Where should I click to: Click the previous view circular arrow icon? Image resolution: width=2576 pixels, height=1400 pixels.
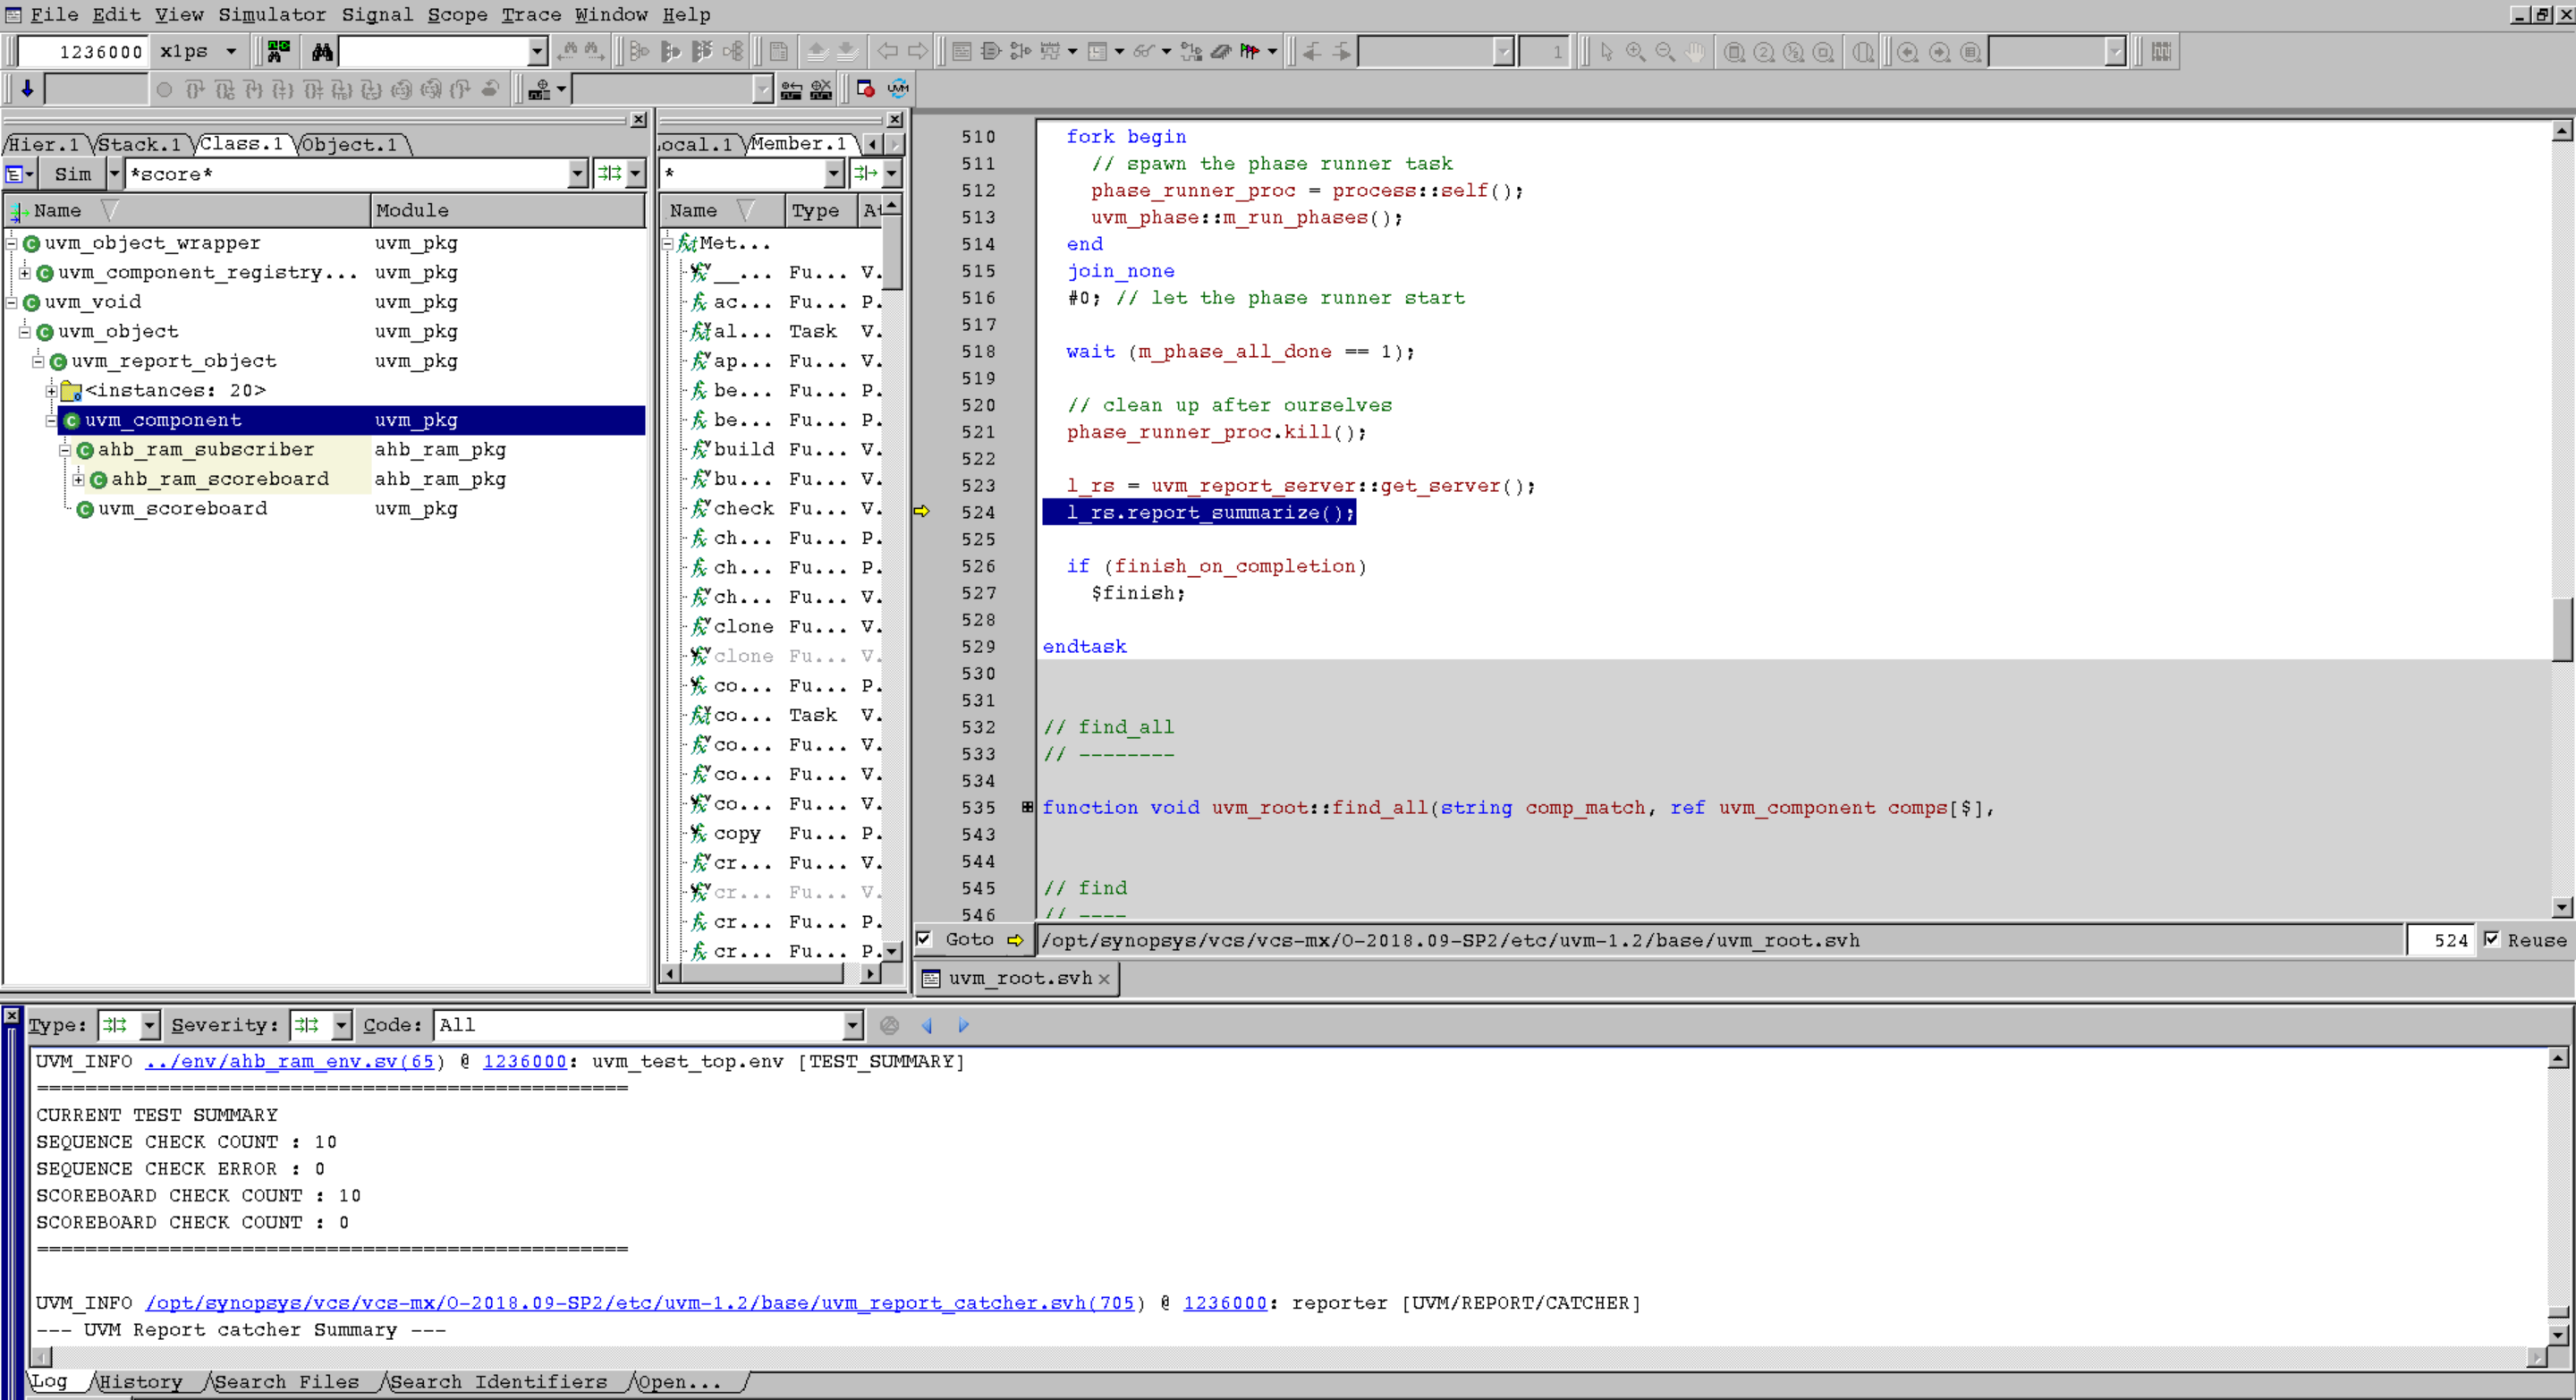click(1908, 52)
